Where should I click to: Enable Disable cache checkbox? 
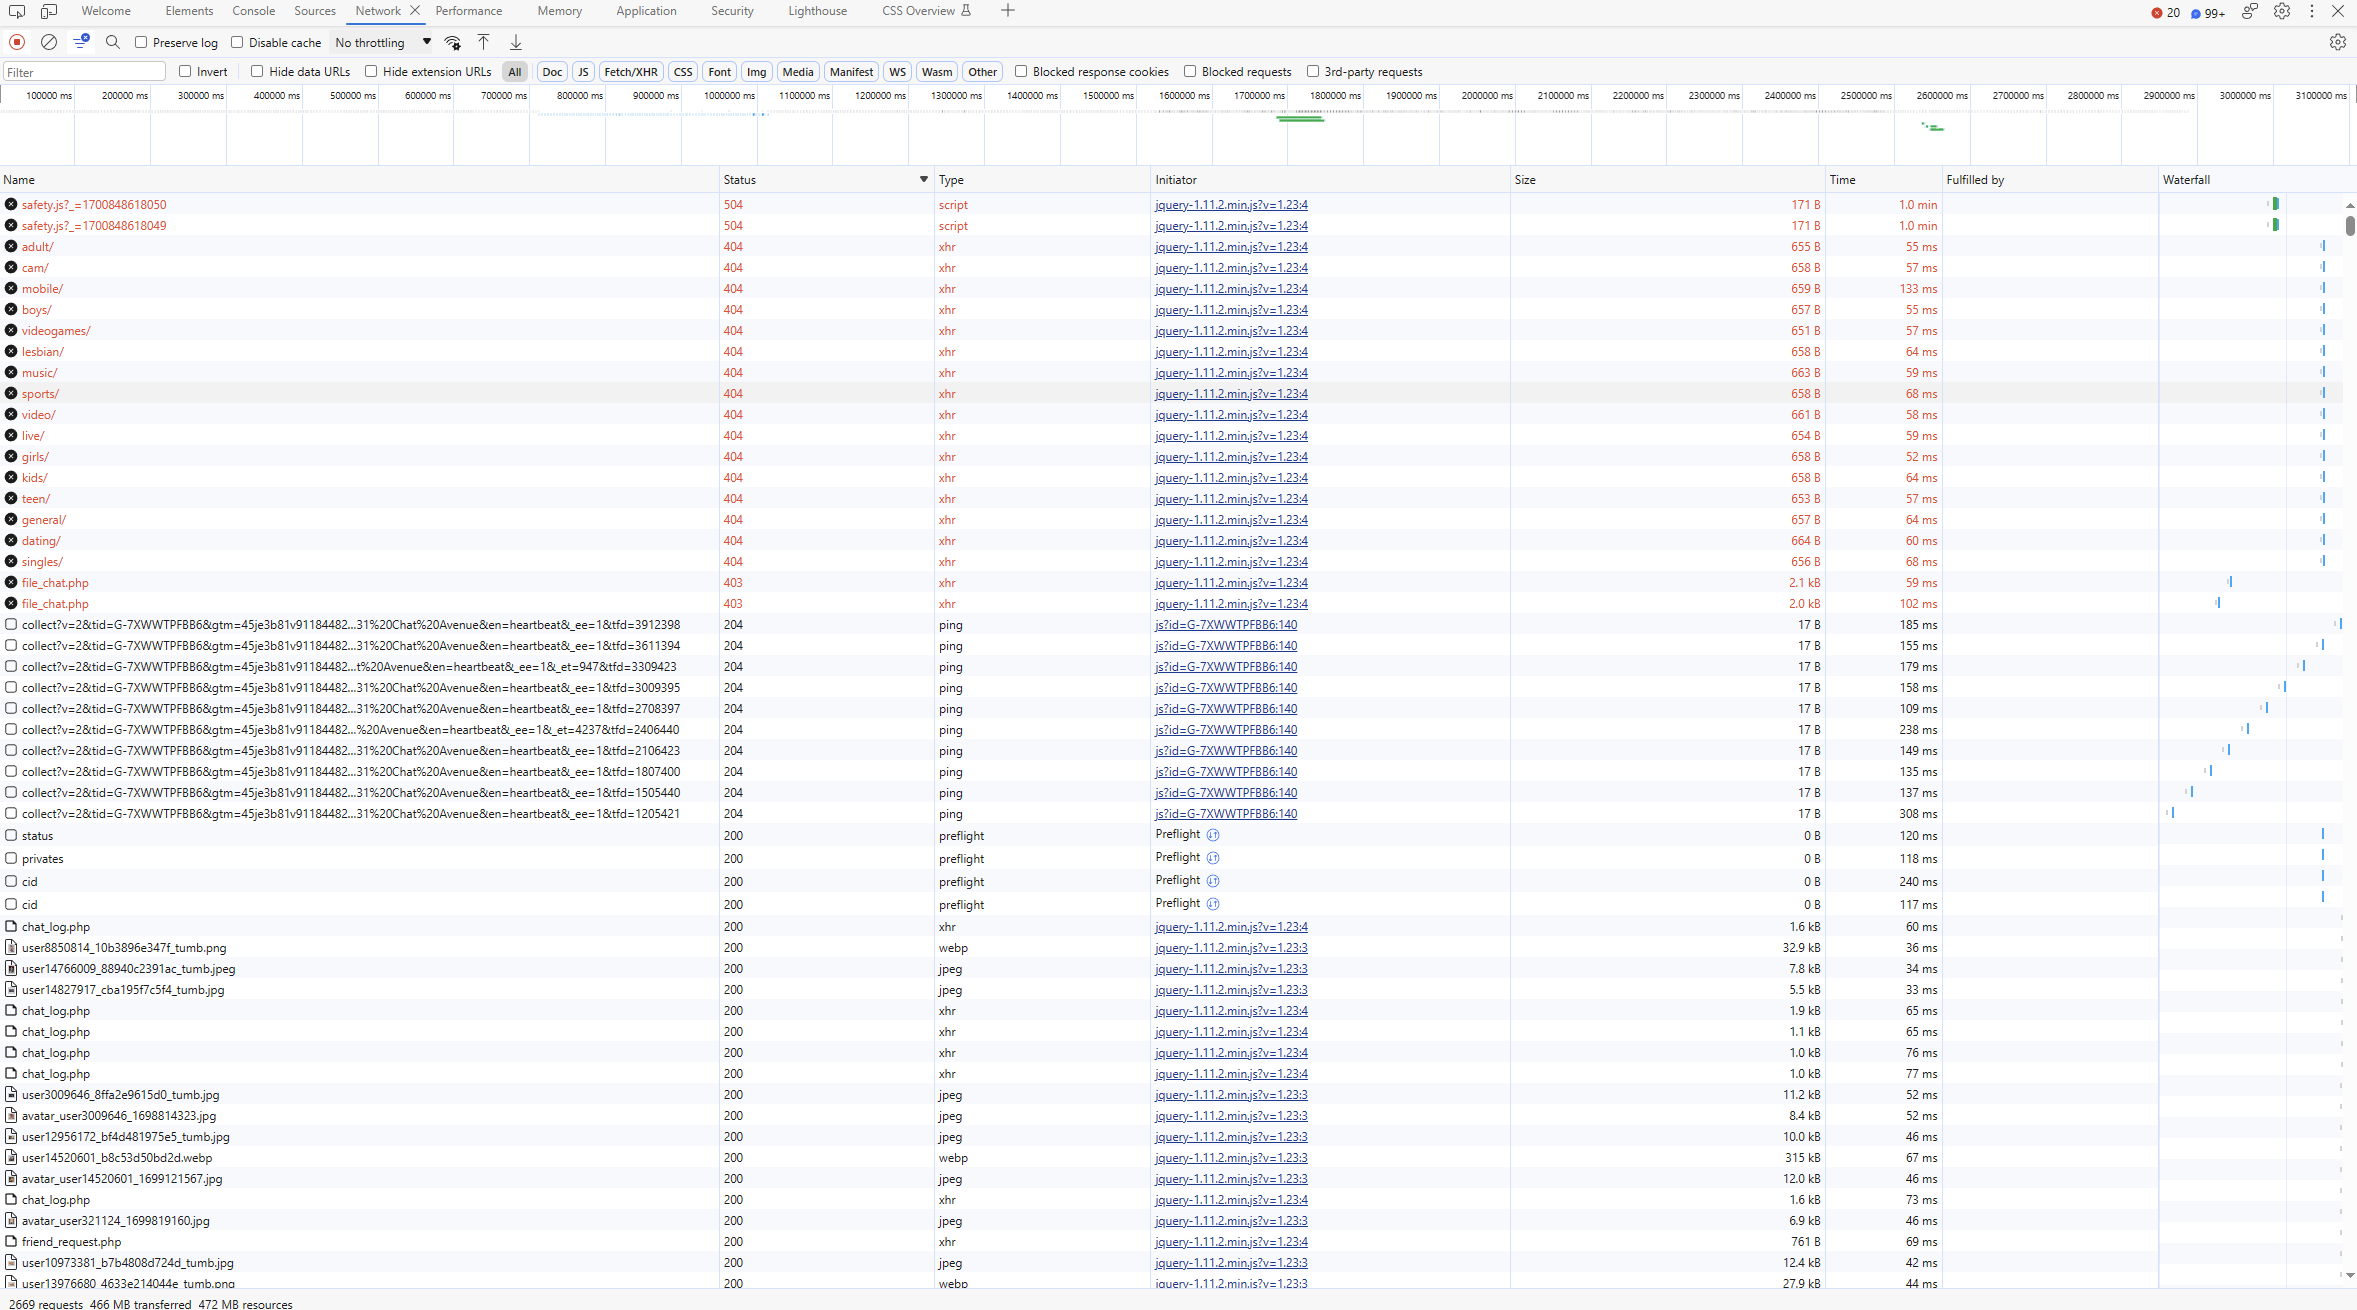click(x=237, y=42)
